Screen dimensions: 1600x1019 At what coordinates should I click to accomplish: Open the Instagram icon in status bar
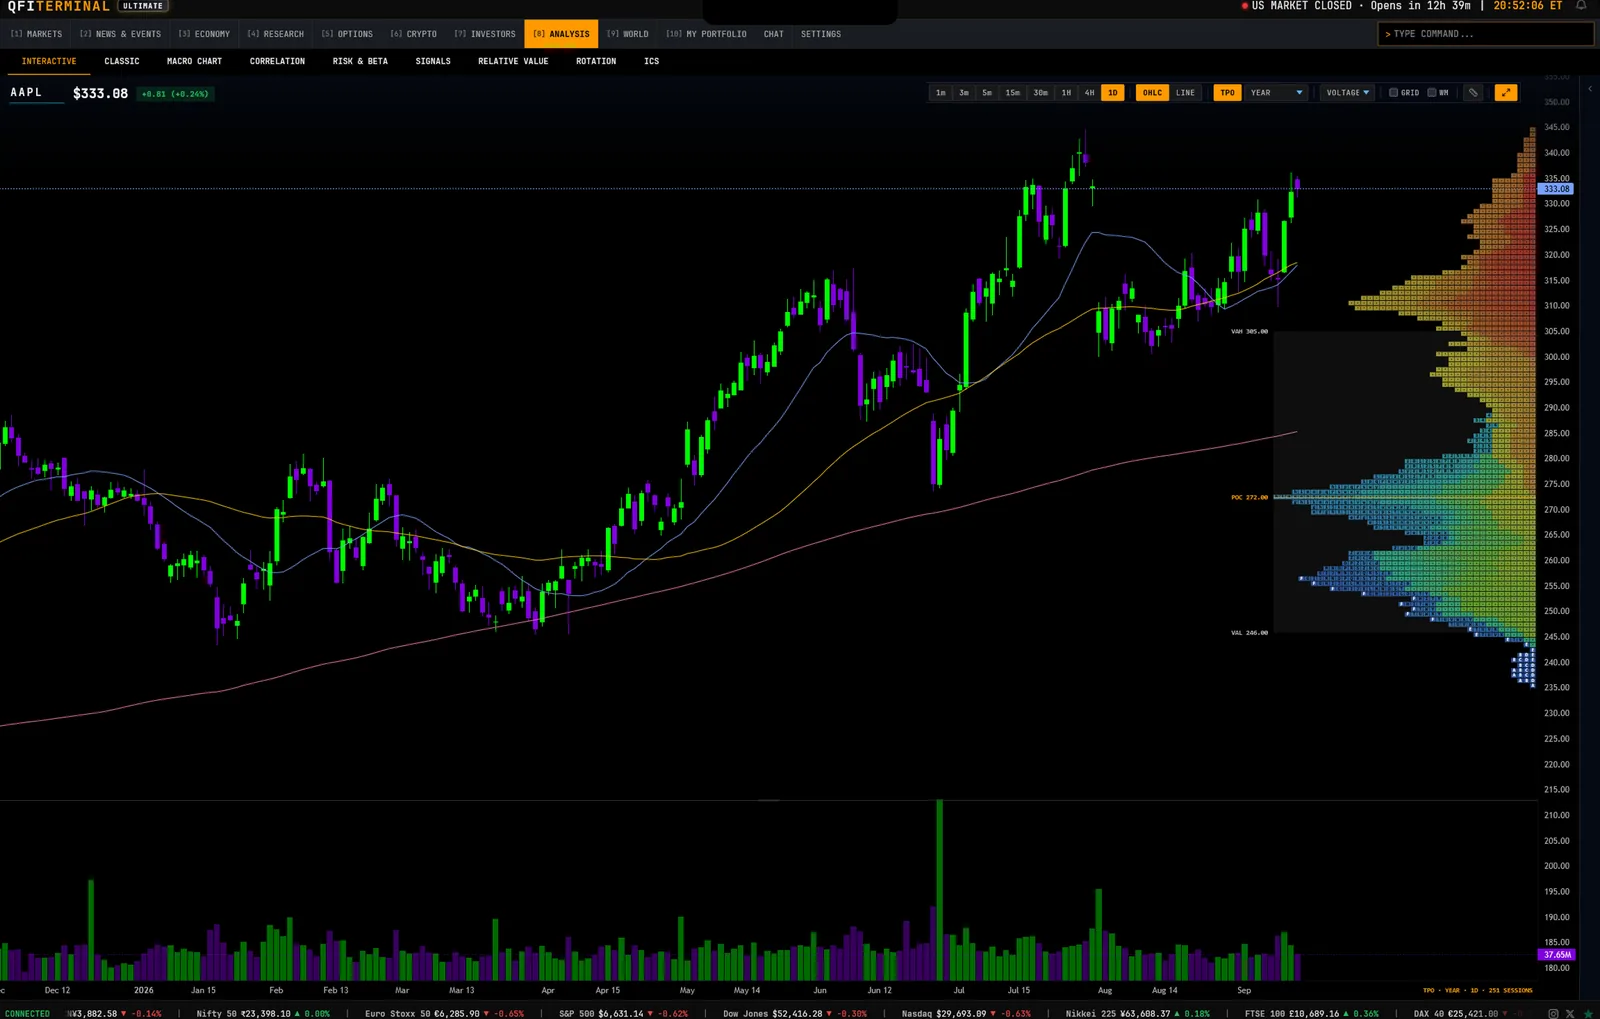(1553, 1013)
